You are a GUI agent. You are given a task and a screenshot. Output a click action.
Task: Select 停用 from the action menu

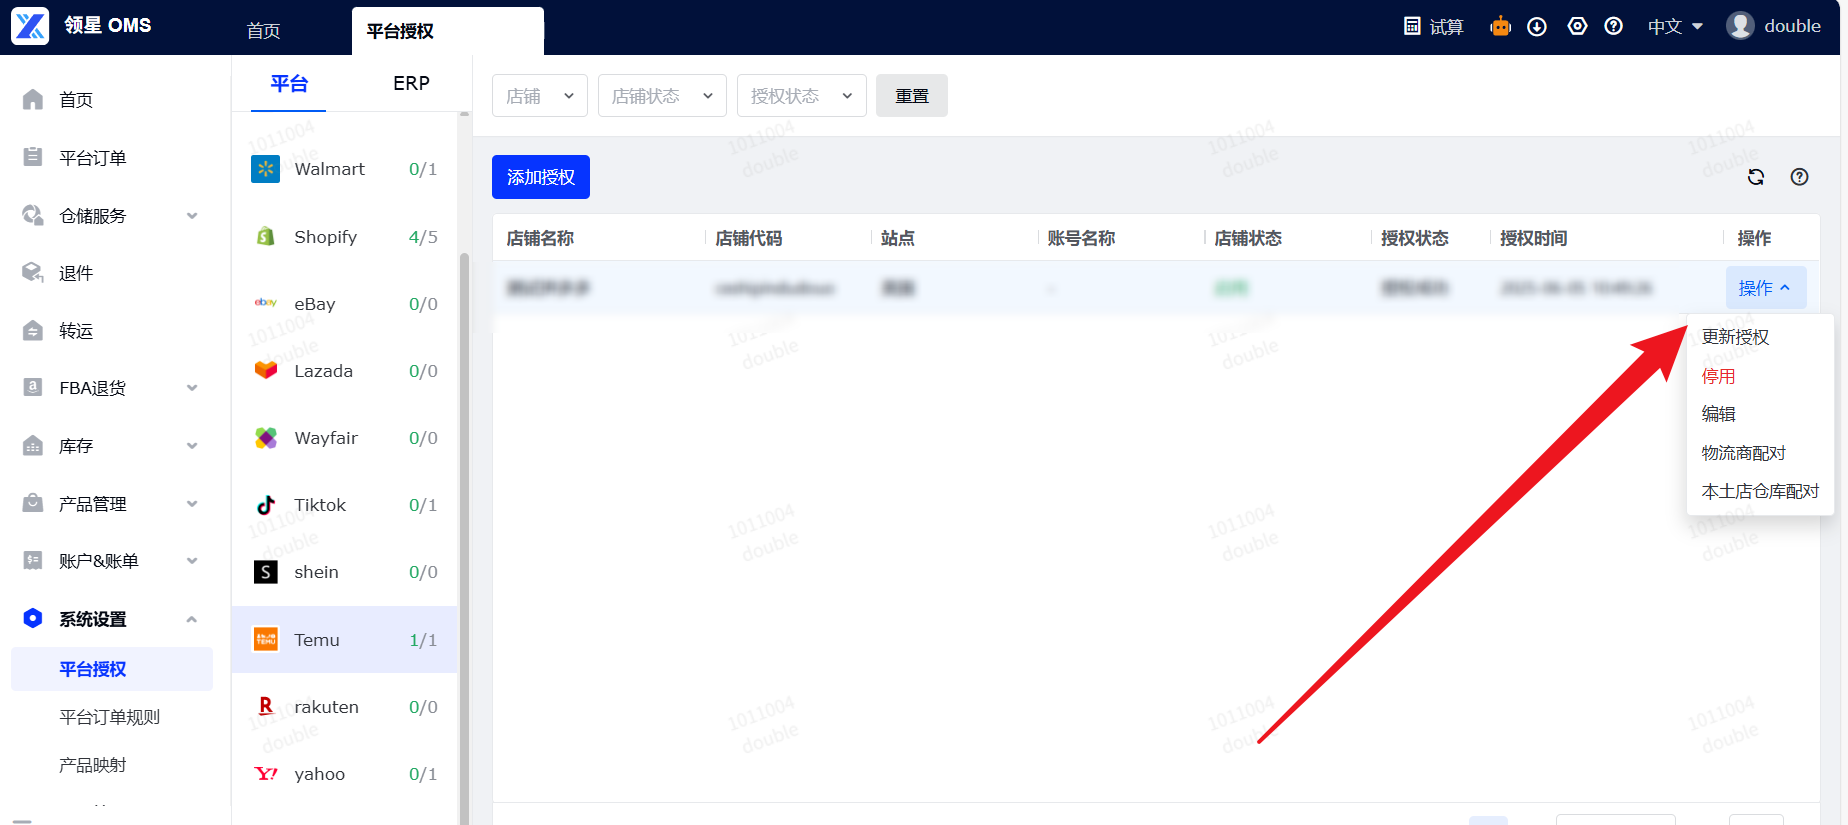[x=1718, y=376]
